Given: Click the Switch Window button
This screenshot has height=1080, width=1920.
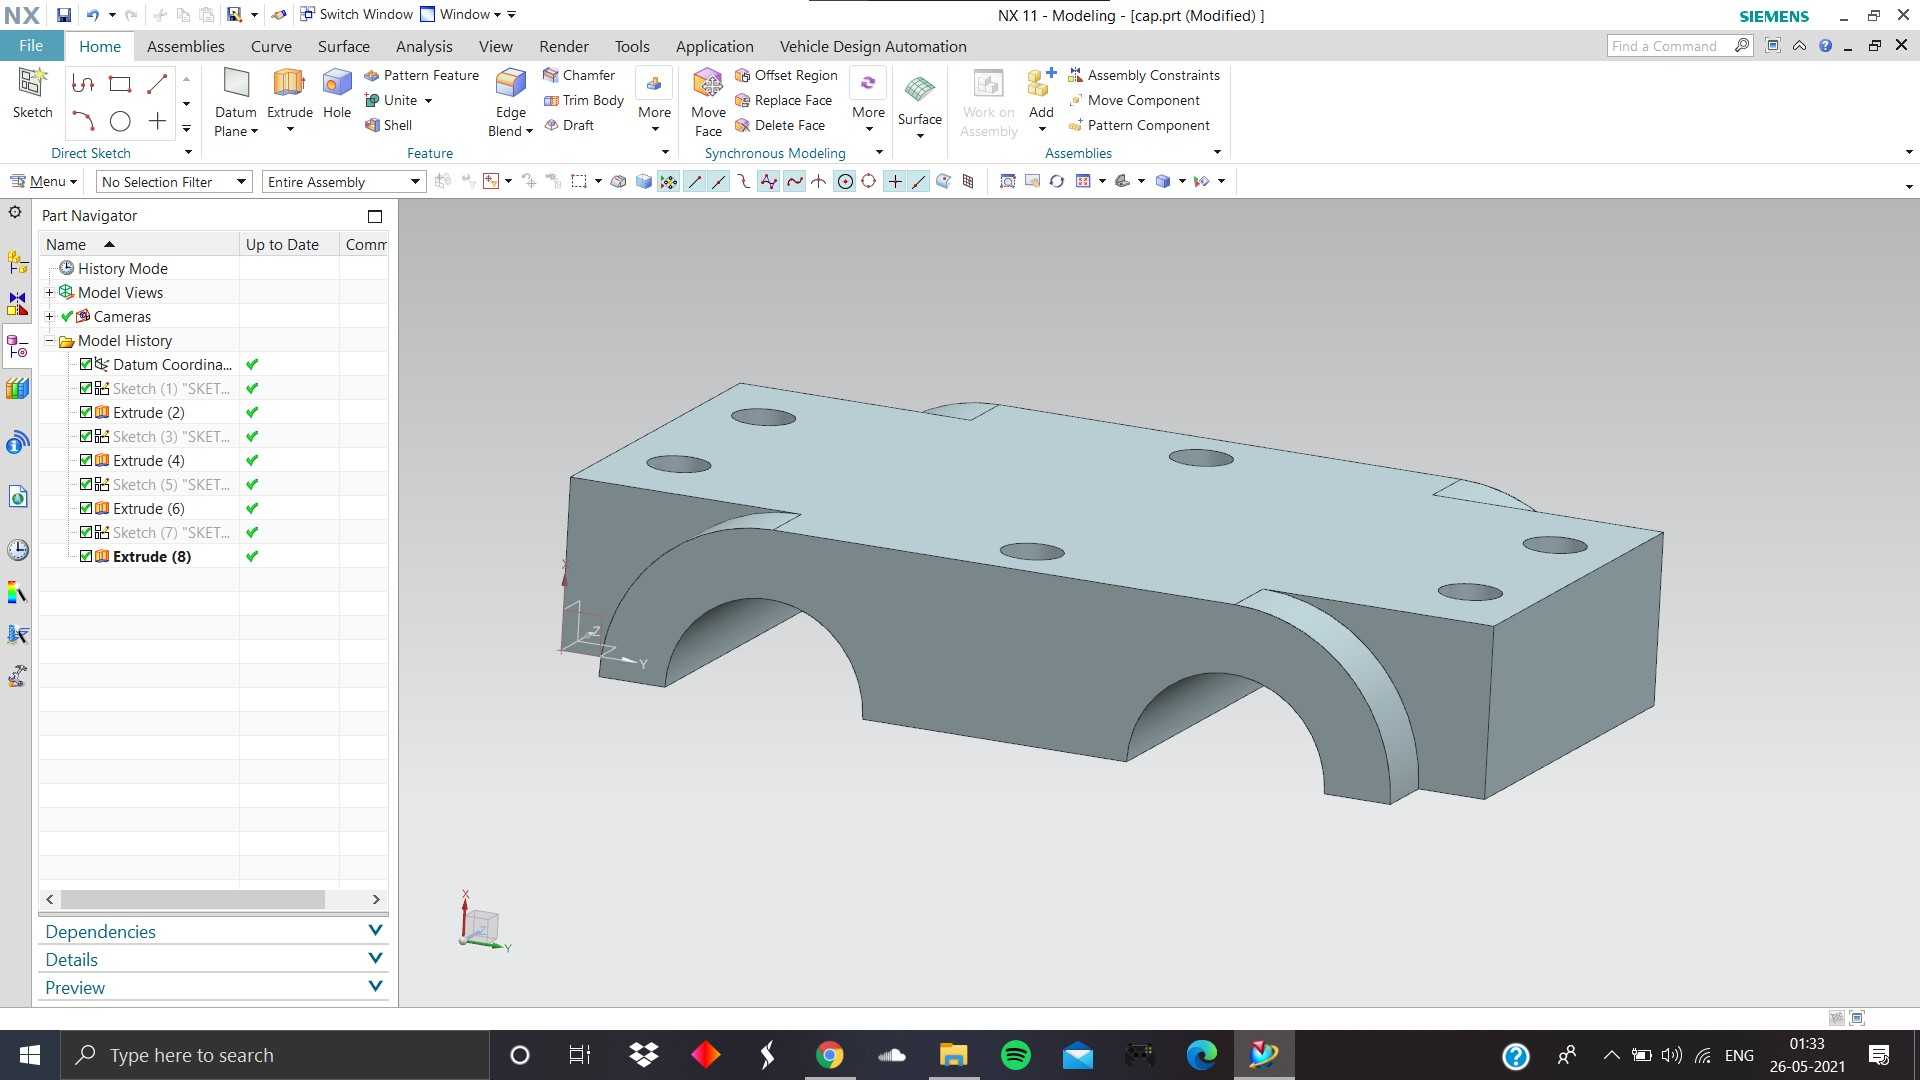Looking at the screenshot, I should pyautogui.click(x=356, y=14).
